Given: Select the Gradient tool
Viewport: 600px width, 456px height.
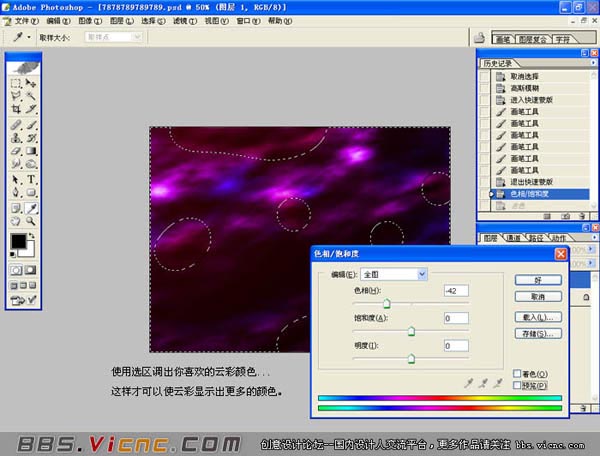Looking at the screenshot, I should (31, 151).
